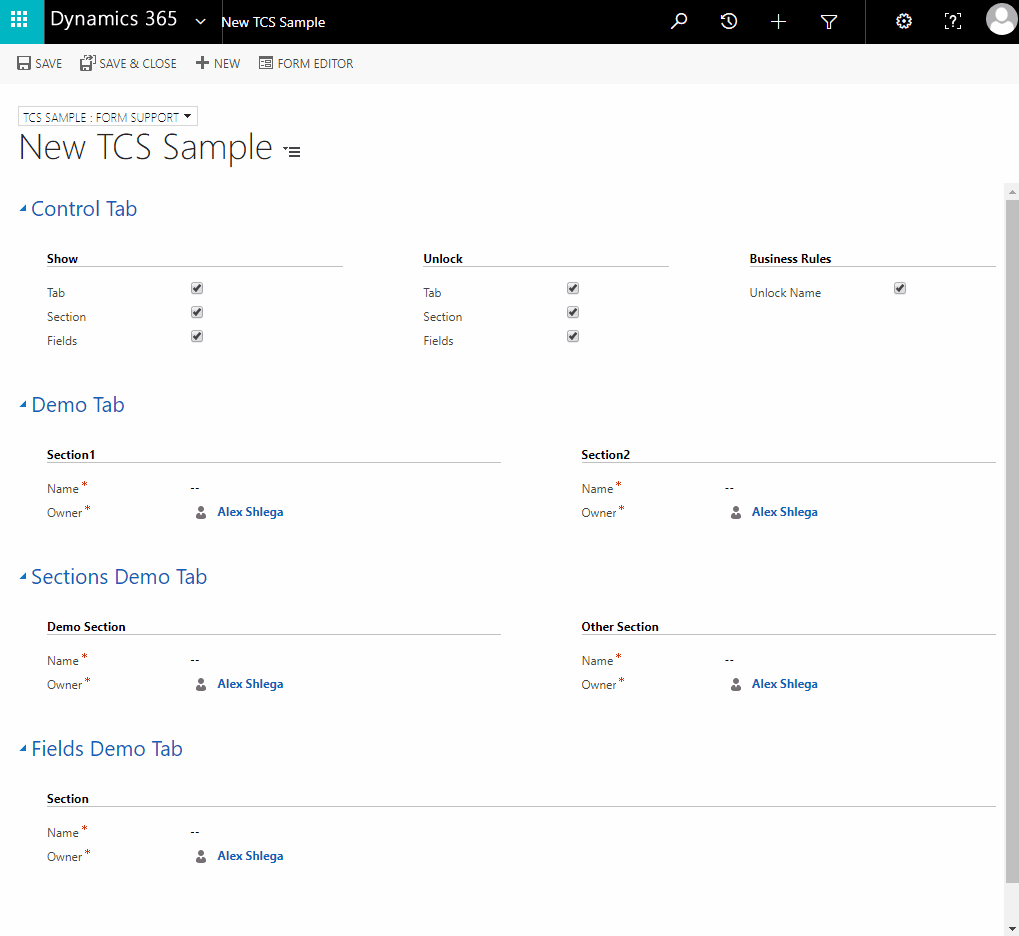Collapse the Sections Demo Tab triangle

click(x=23, y=577)
